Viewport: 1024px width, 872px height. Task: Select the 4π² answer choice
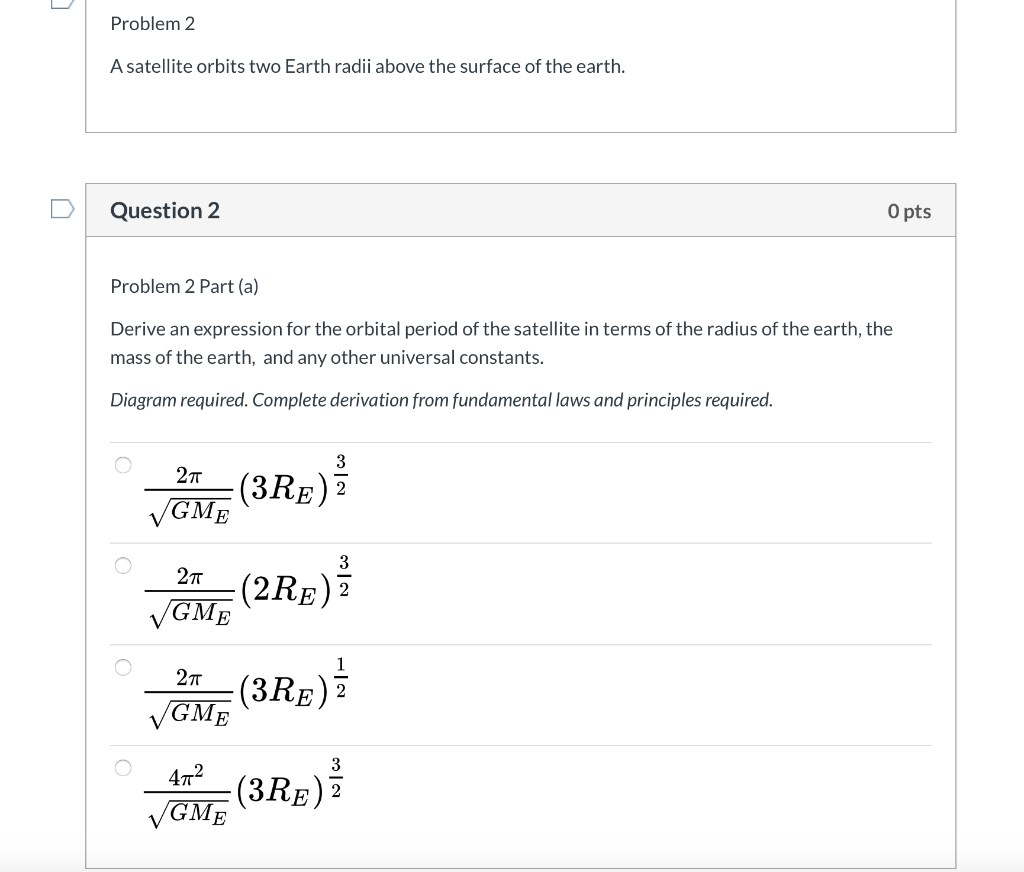pos(122,768)
